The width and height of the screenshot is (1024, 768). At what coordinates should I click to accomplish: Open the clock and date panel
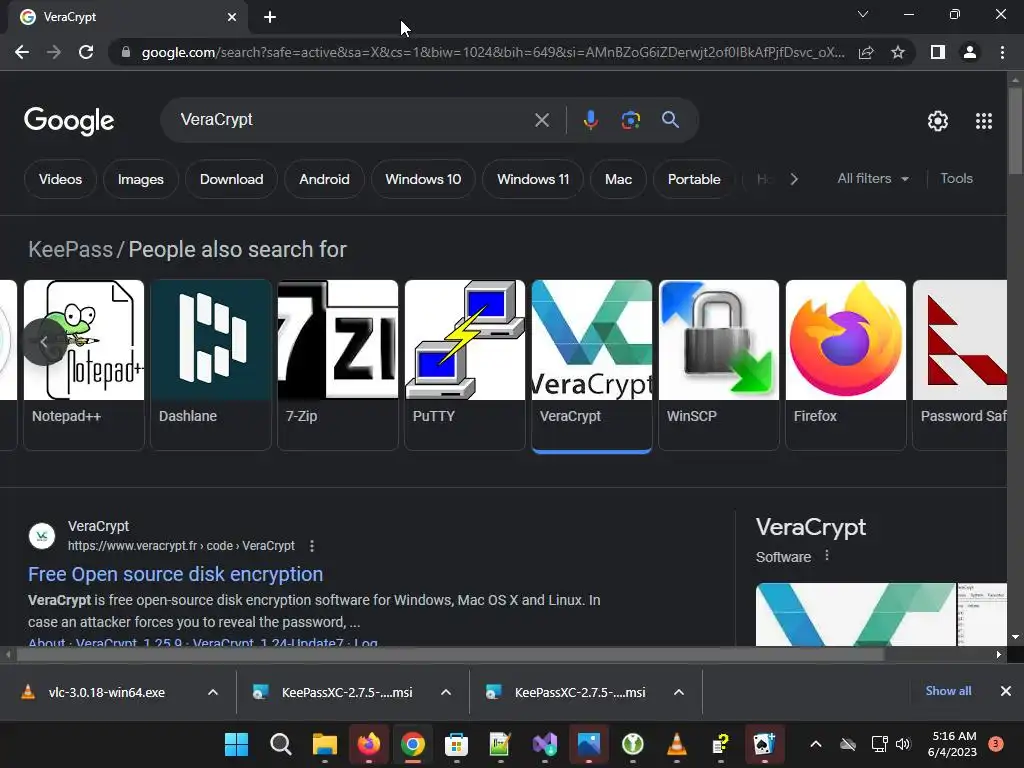953,744
